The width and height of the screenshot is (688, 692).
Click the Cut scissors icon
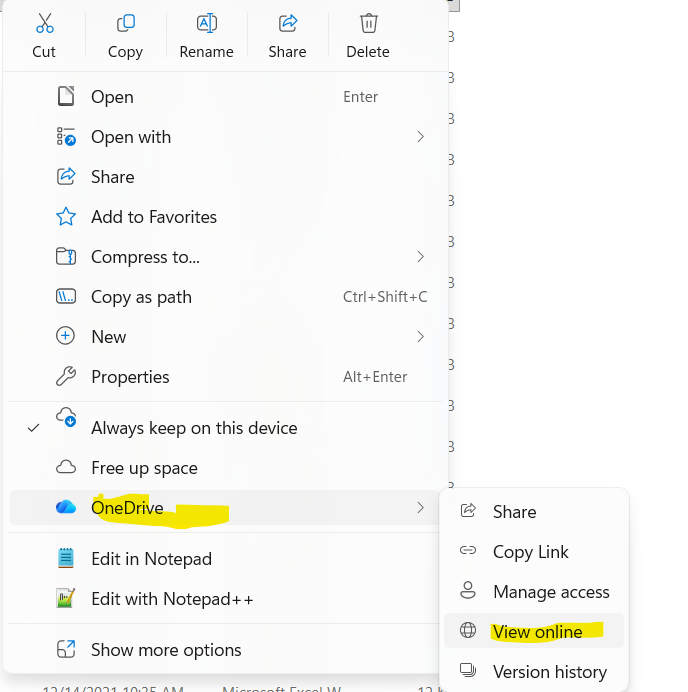coord(45,23)
